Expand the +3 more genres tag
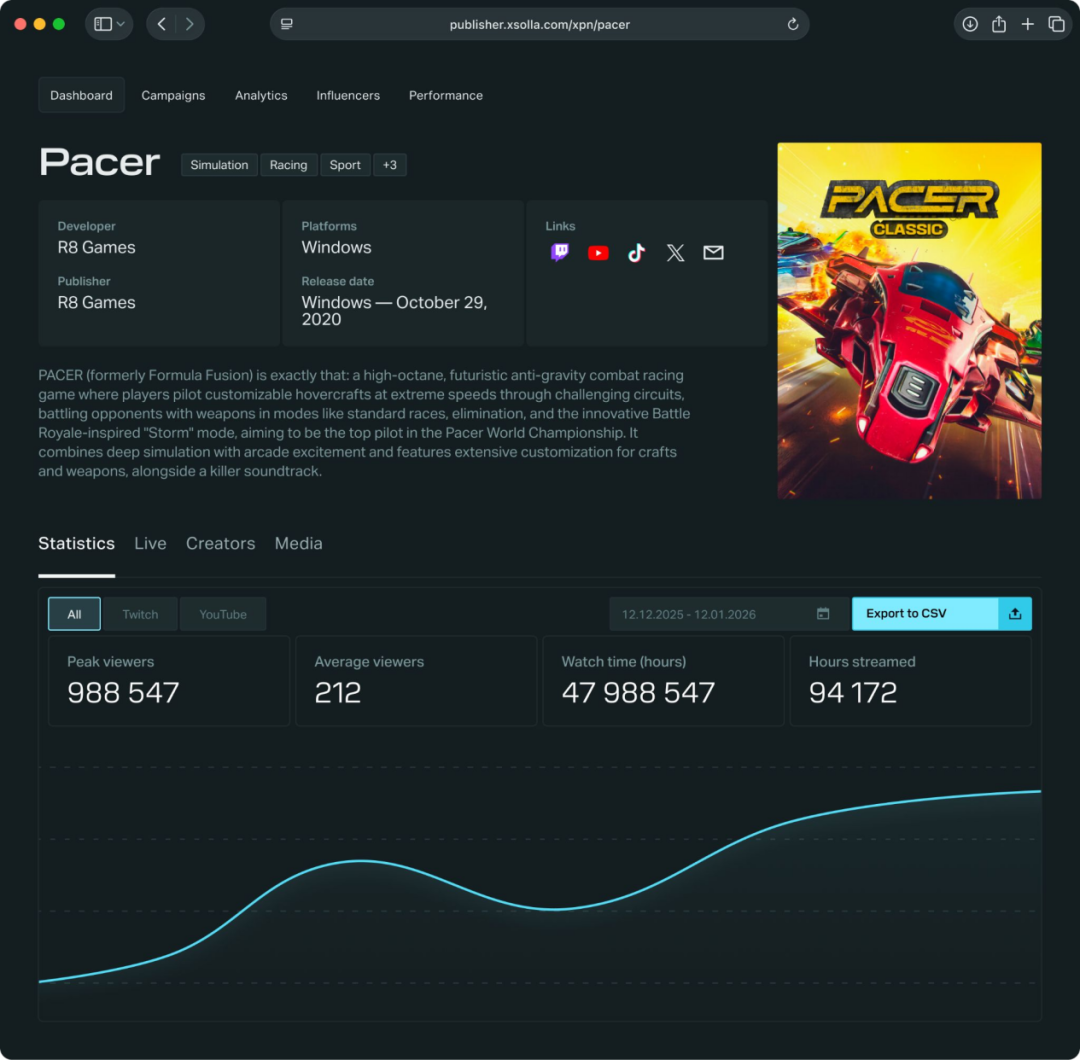This screenshot has width=1080, height=1060. (390, 165)
